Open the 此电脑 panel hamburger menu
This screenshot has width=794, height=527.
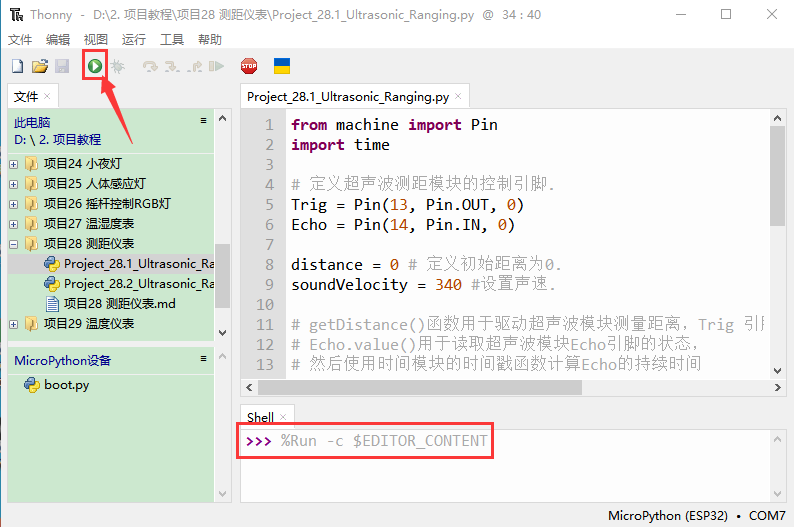click(204, 121)
